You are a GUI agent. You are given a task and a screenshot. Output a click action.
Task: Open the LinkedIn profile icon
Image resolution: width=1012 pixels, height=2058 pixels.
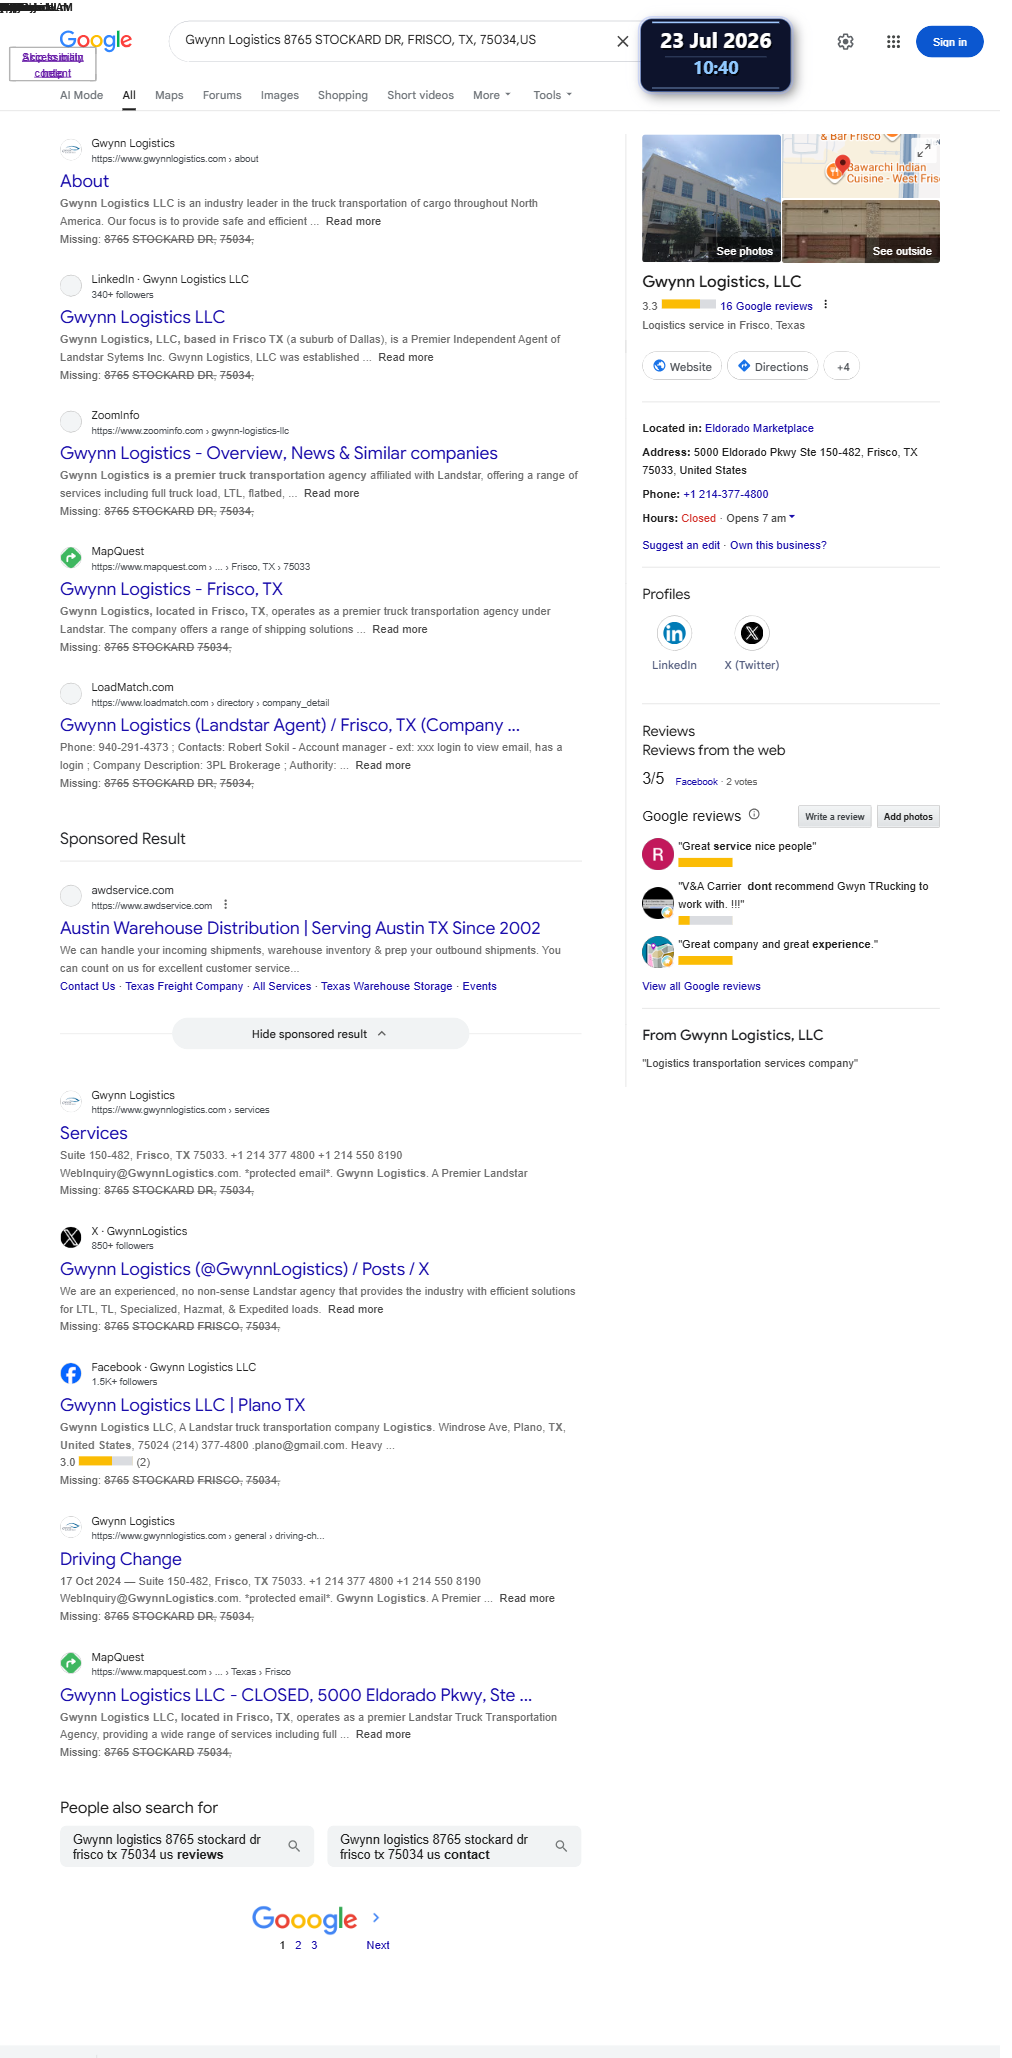674,633
